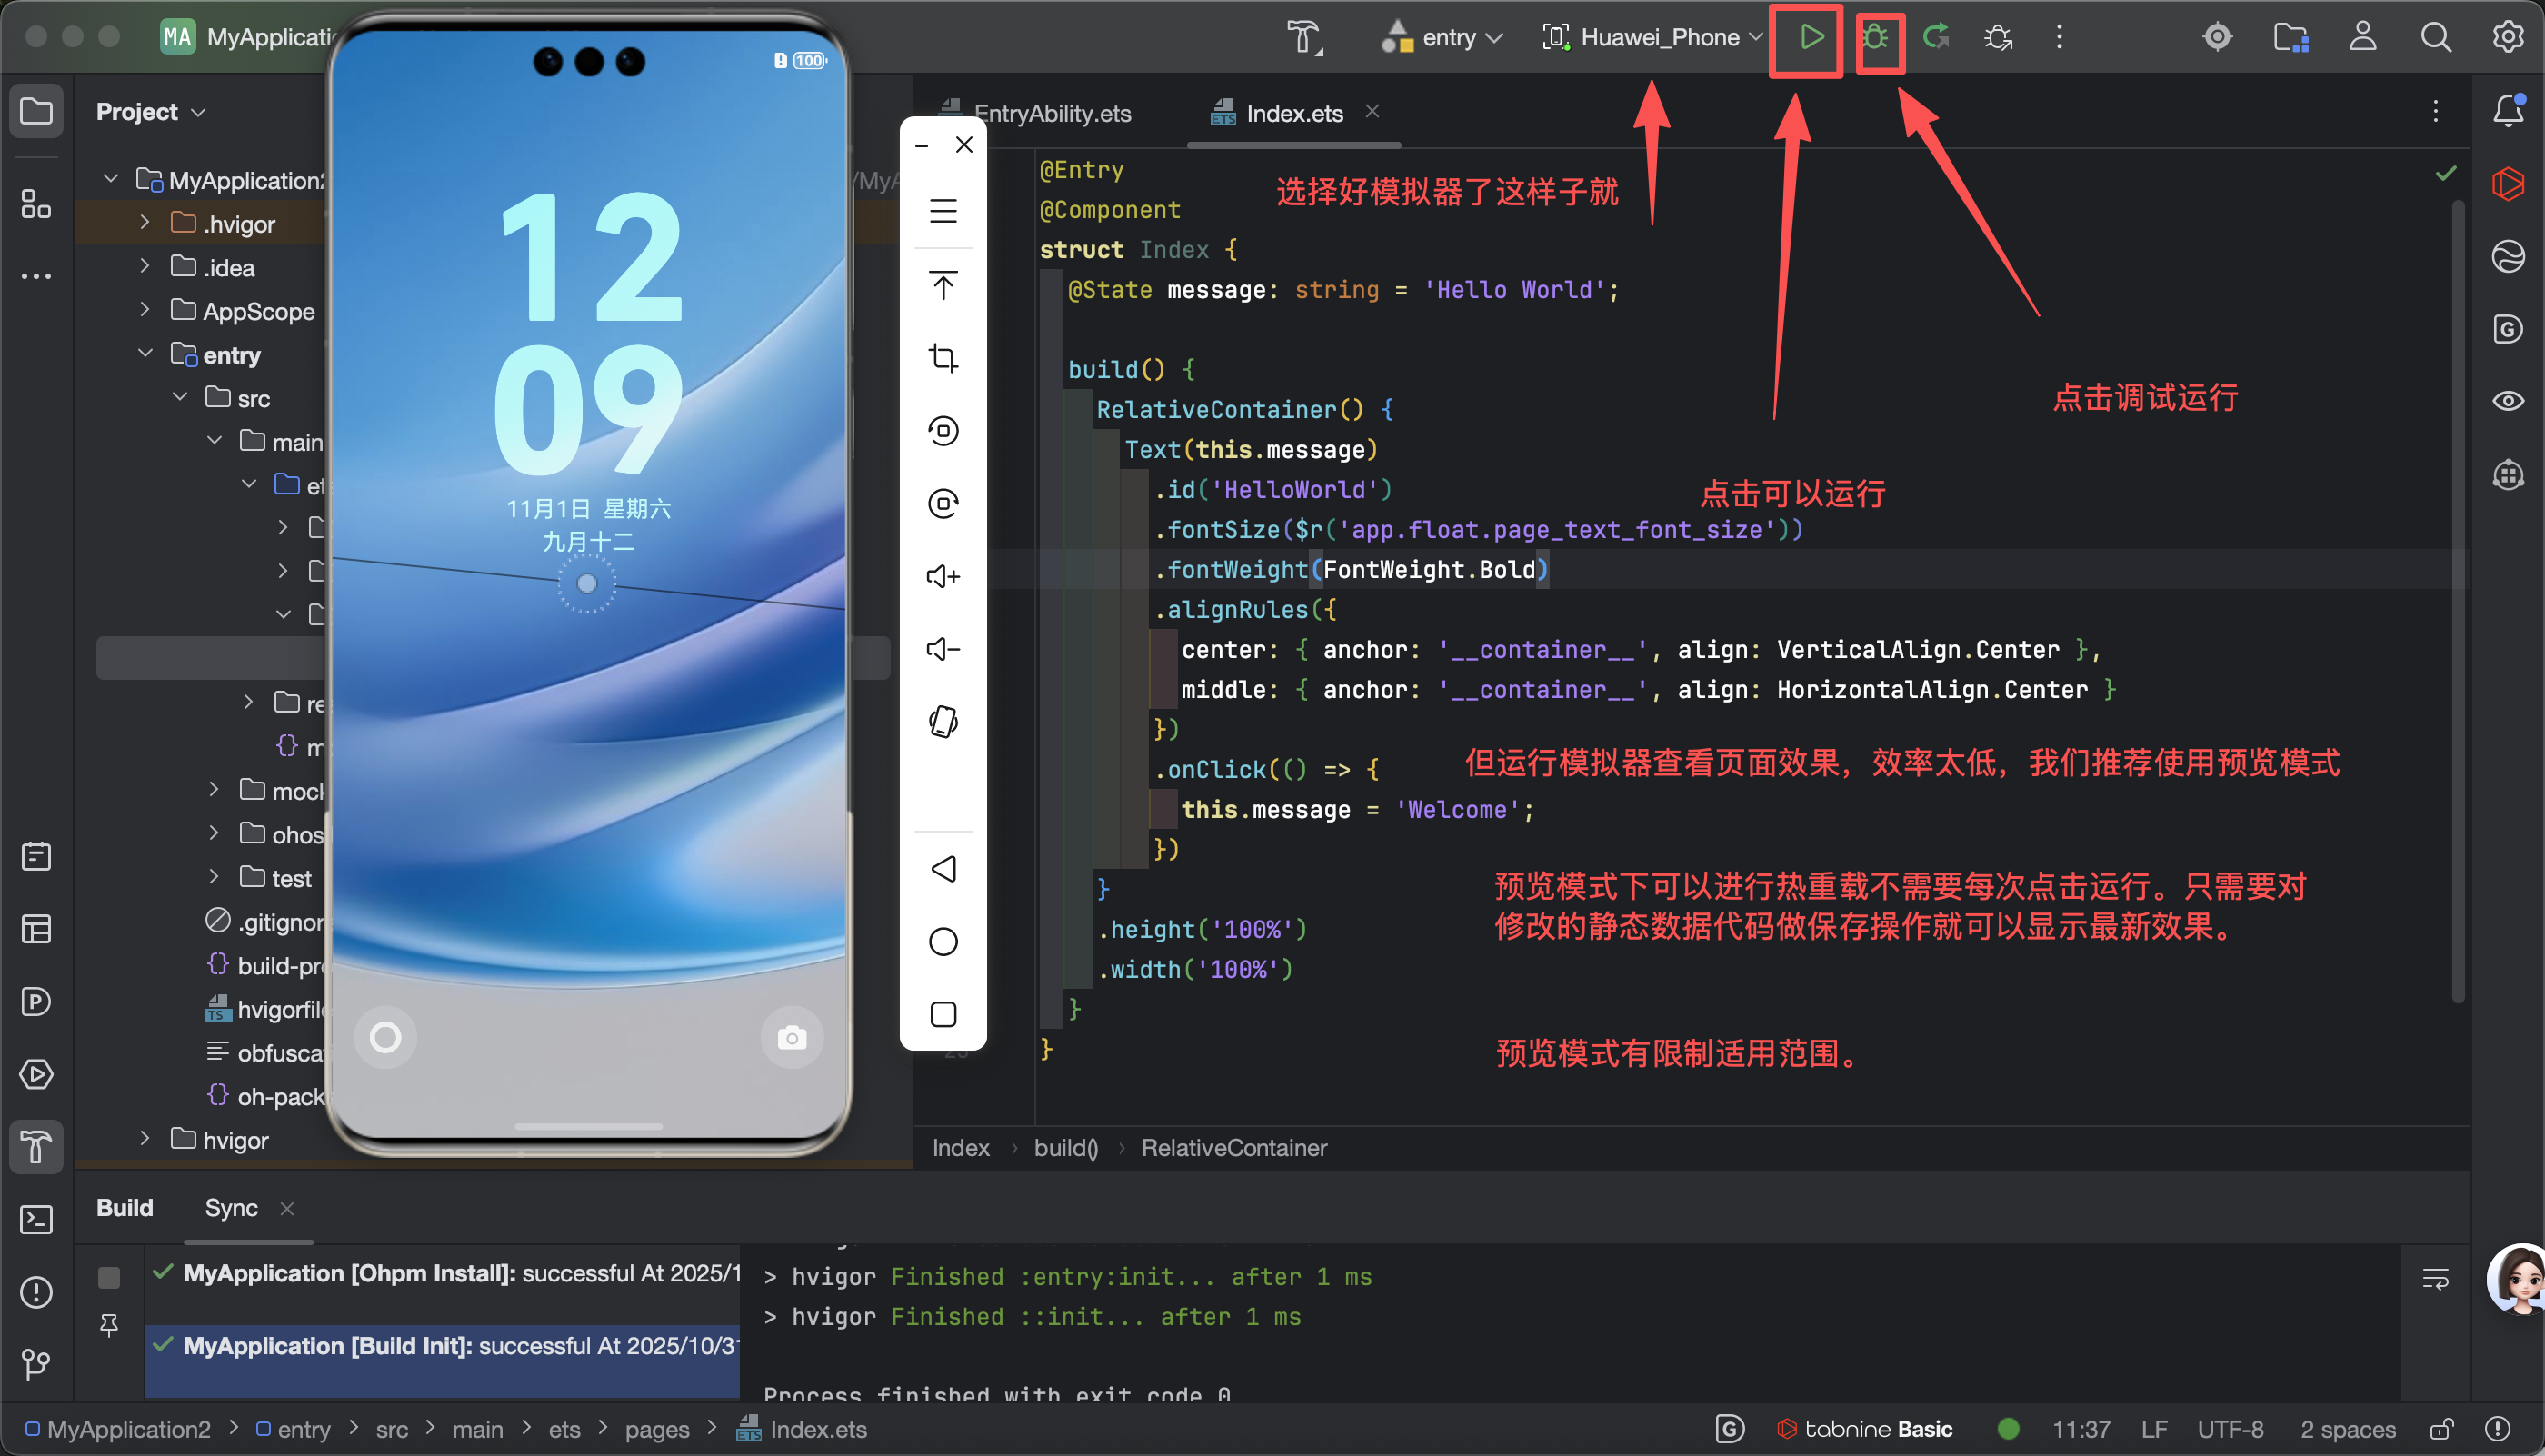This screenshot has height=1456, width=2545.
Task: Click read-only lock toggle in status bar
Action: [x=2441, y=1429]
